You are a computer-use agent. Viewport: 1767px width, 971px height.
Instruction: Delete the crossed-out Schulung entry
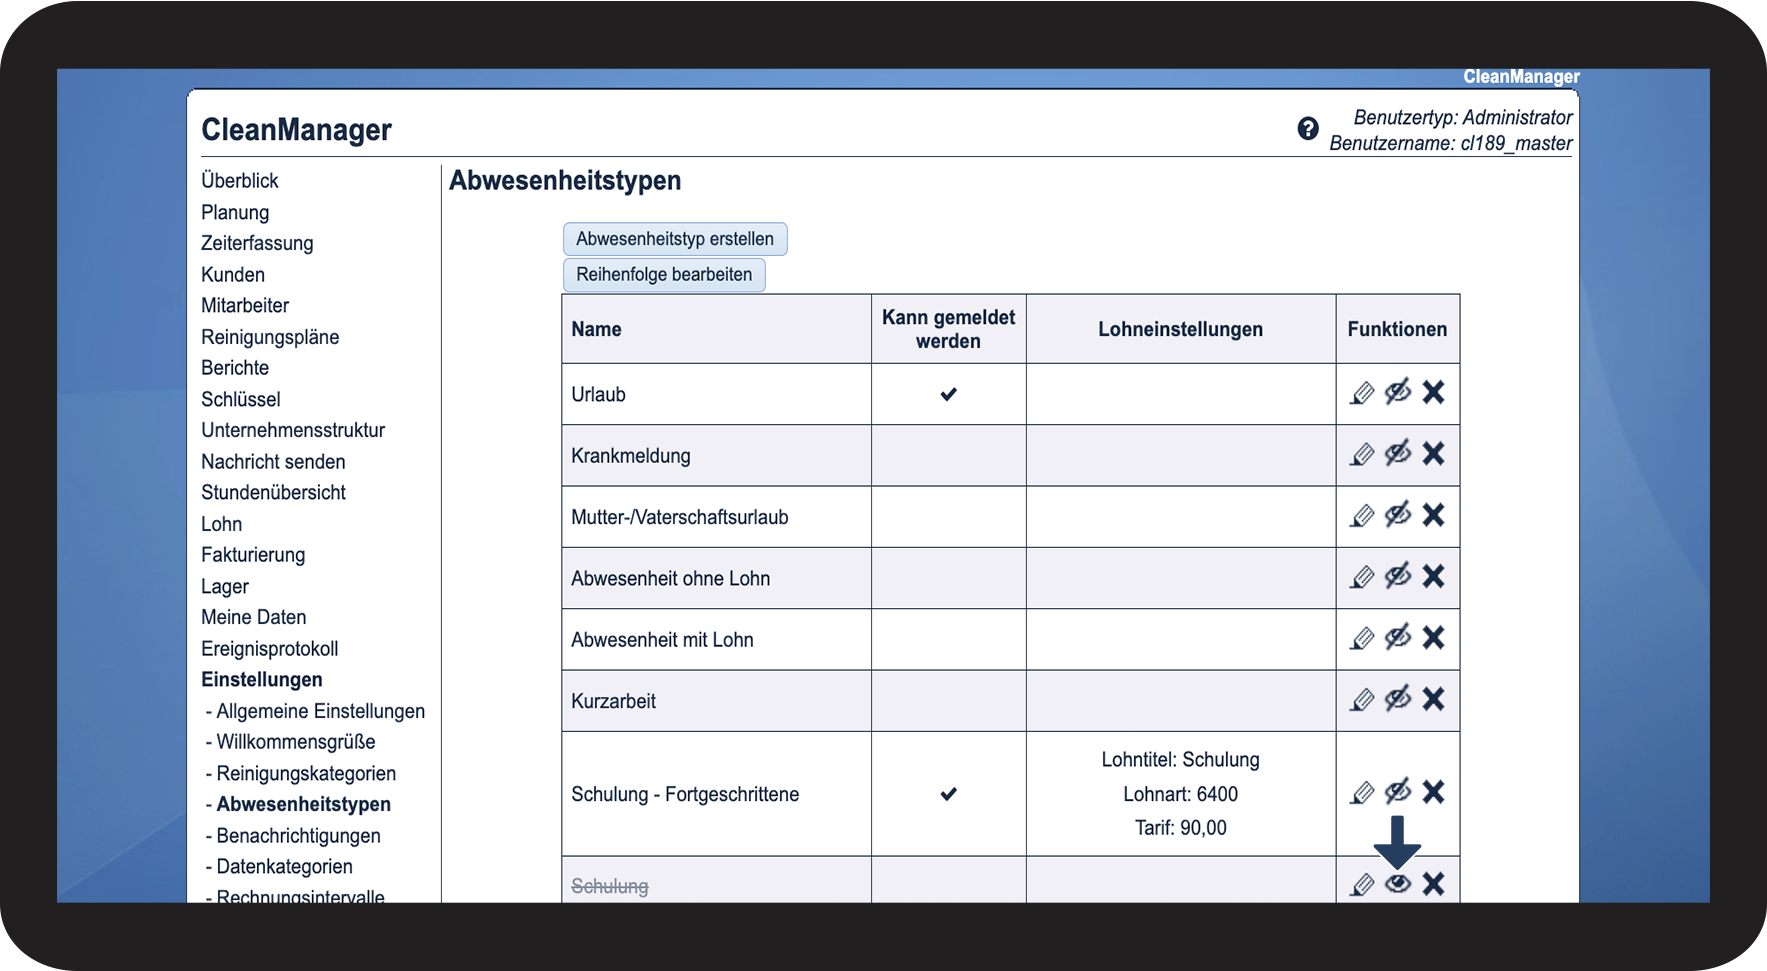tap(1433, 884)
